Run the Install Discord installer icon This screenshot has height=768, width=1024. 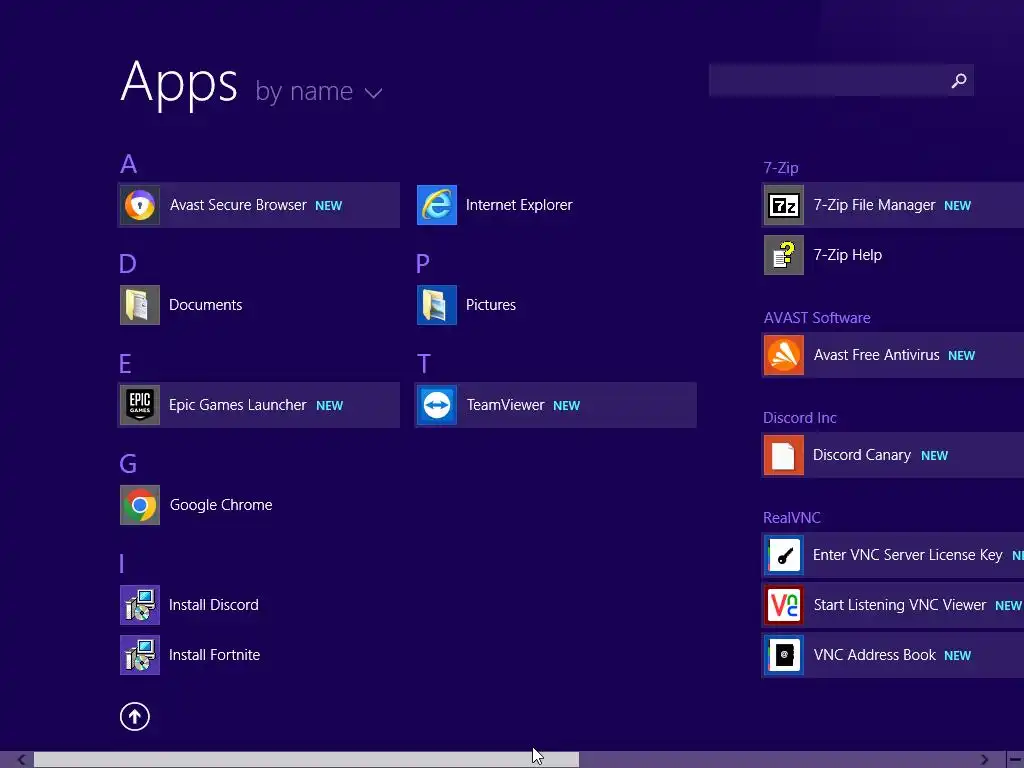[x=140, y=605]
